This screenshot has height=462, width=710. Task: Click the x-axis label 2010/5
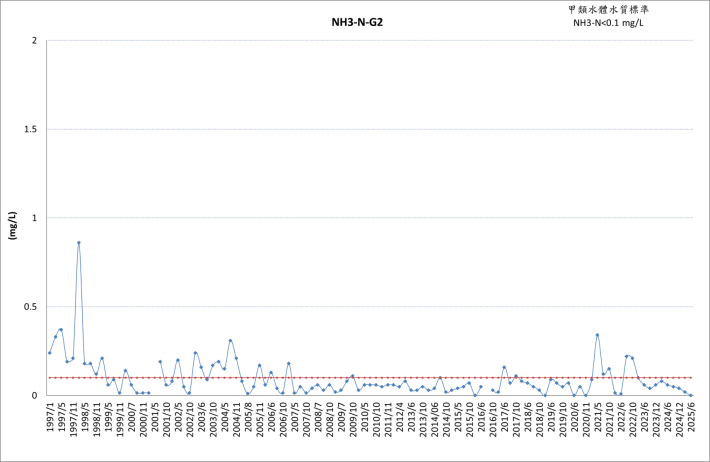click(x=365, y=418)
